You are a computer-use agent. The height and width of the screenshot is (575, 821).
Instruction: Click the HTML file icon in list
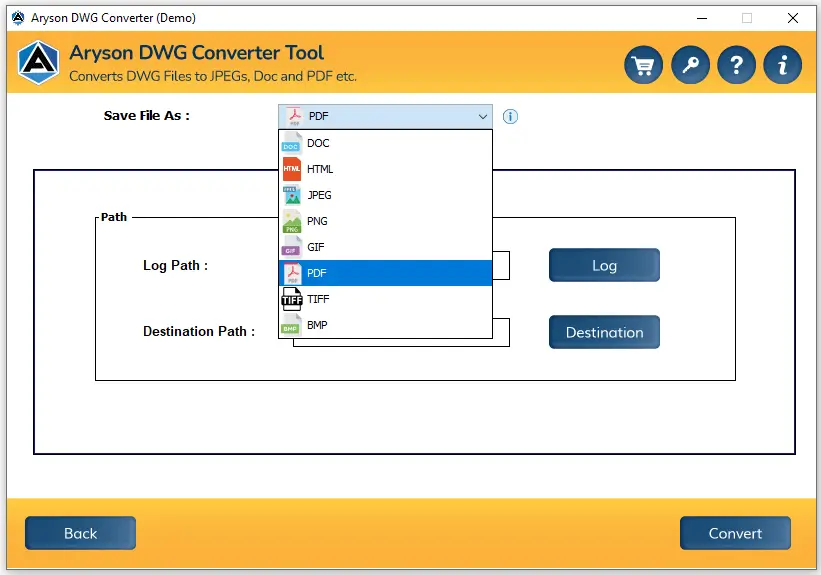292,169
